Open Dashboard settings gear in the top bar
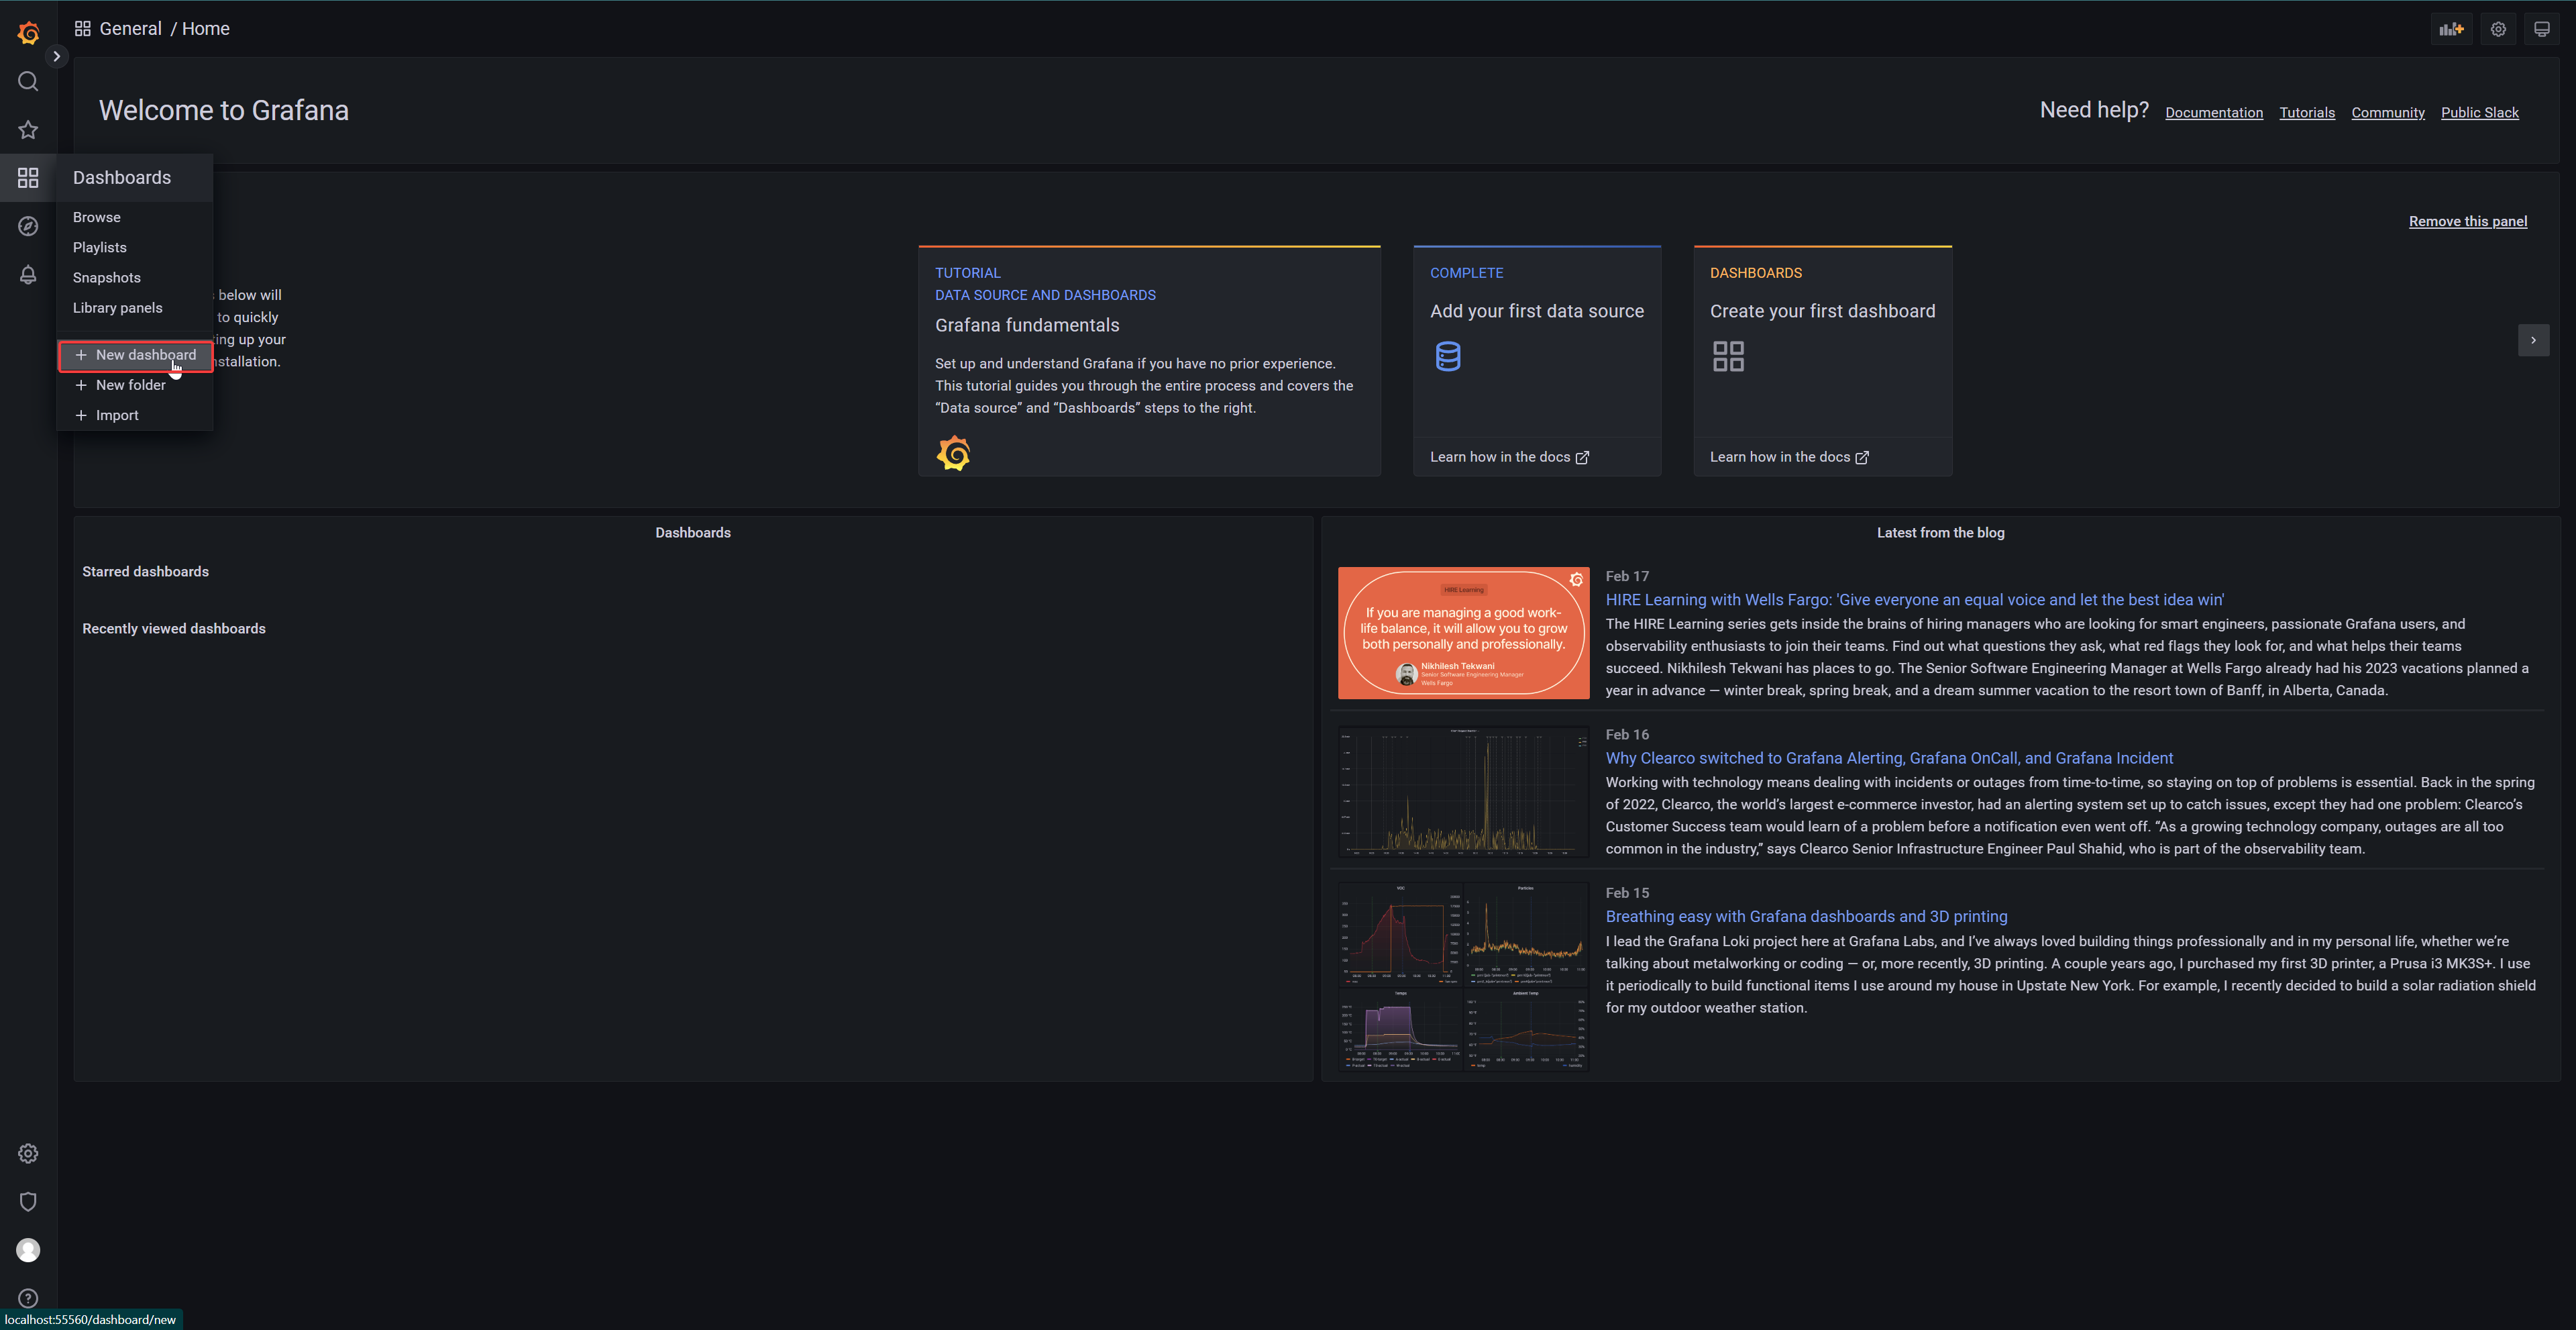 2498,29
